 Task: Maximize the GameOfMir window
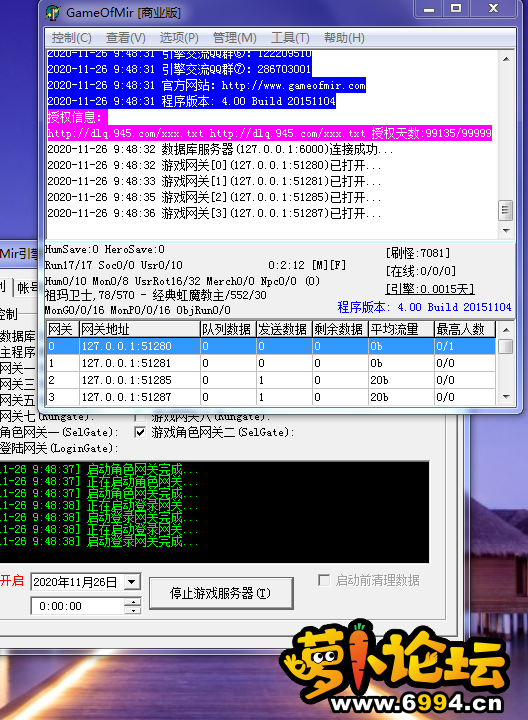click(x=455, y=8)
